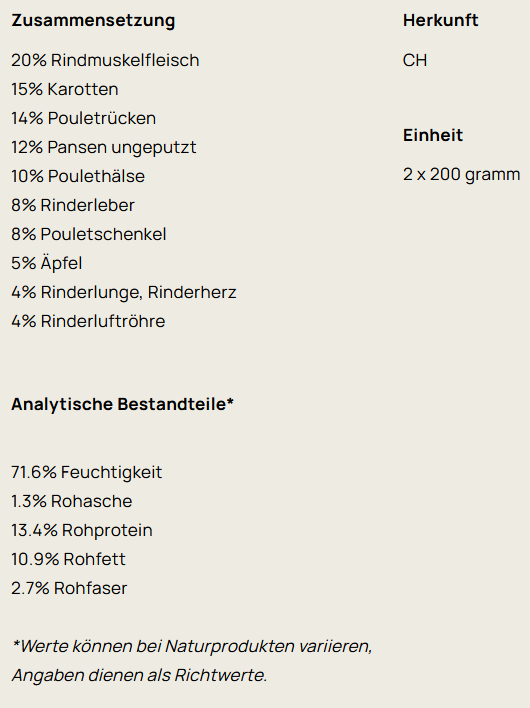Select the 10% Poulethälse entry
The height and width of the screenshot is (708, 530).
click(78, 176)
